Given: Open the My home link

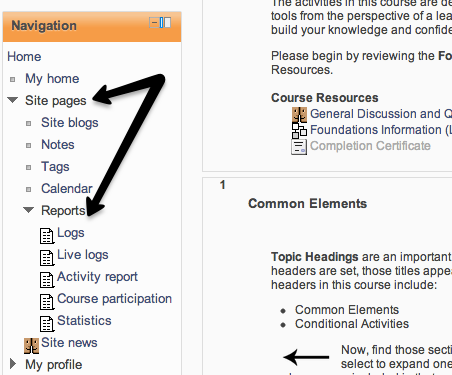Looking at the screenshot, I should (x=52, y=79).
